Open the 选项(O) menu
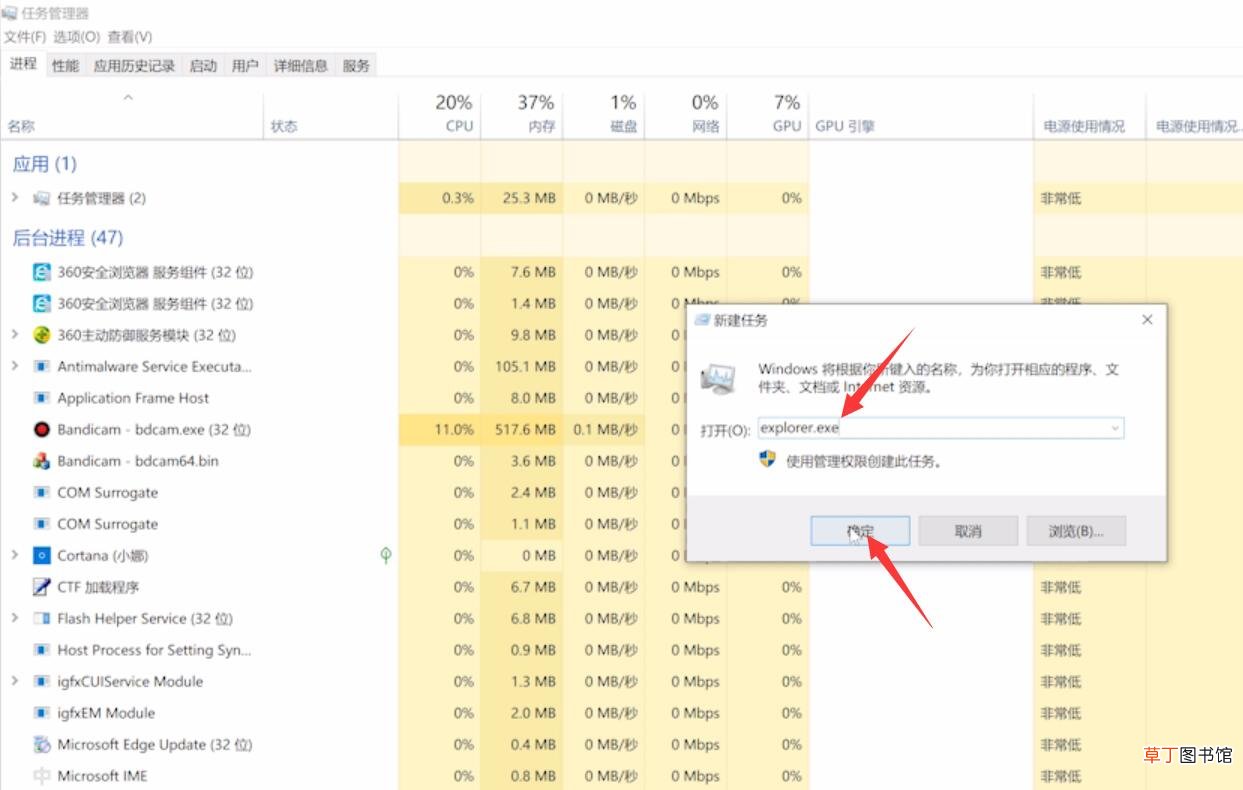 pos(77,37)
